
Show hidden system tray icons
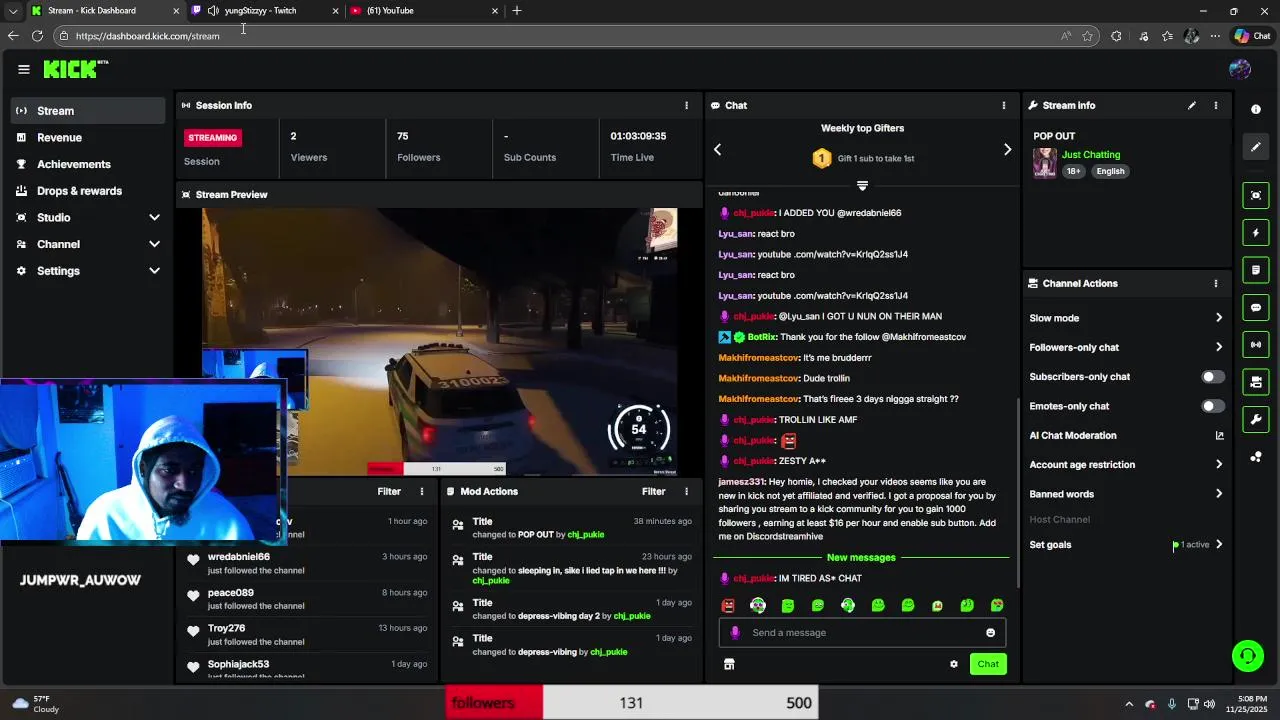tap(1129, 704)
